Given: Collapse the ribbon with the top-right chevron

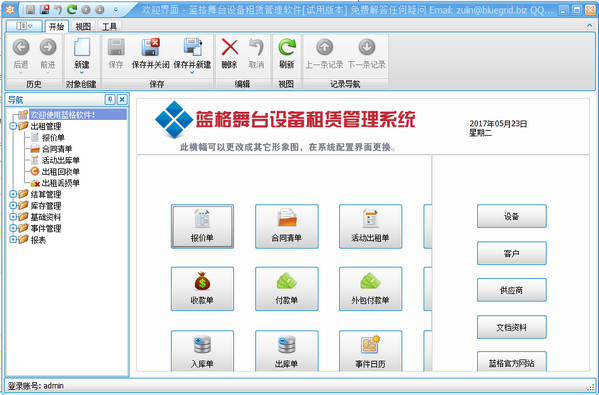Looking at the screenshot, I should tap(589, 25).
